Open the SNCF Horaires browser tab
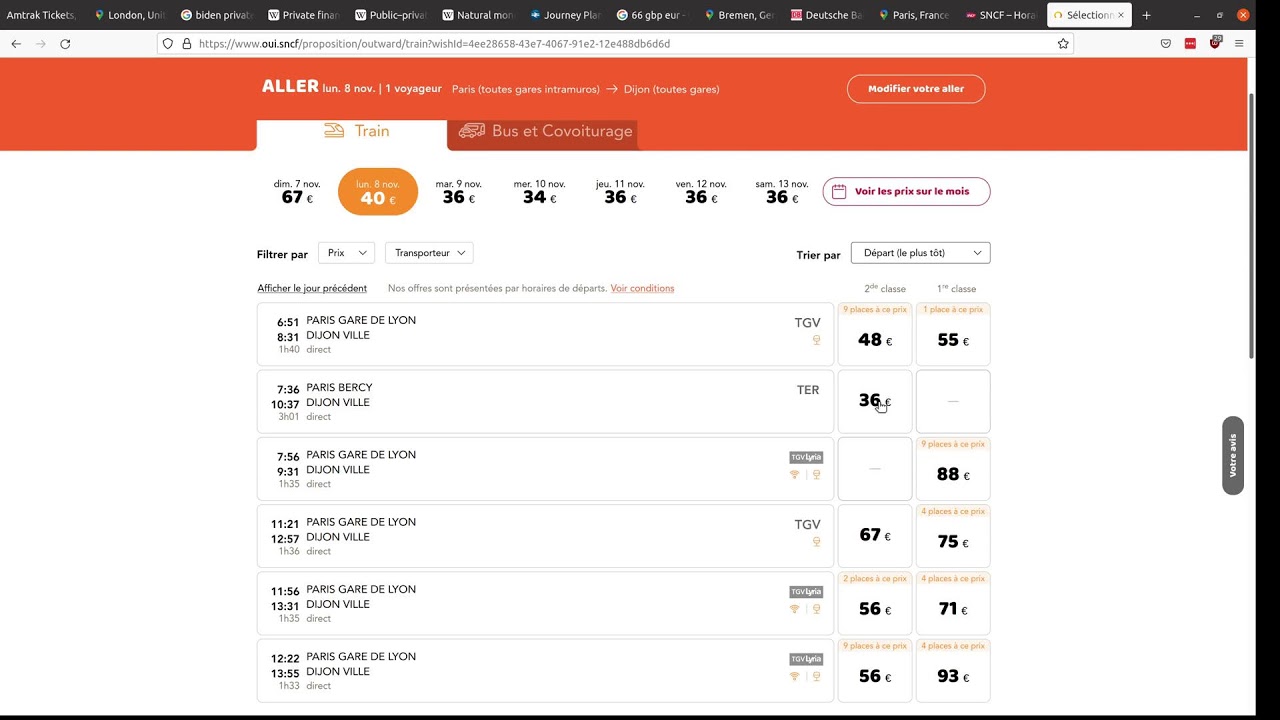The height and width of the screenshot is (720, 1280). coord(1001,15)
